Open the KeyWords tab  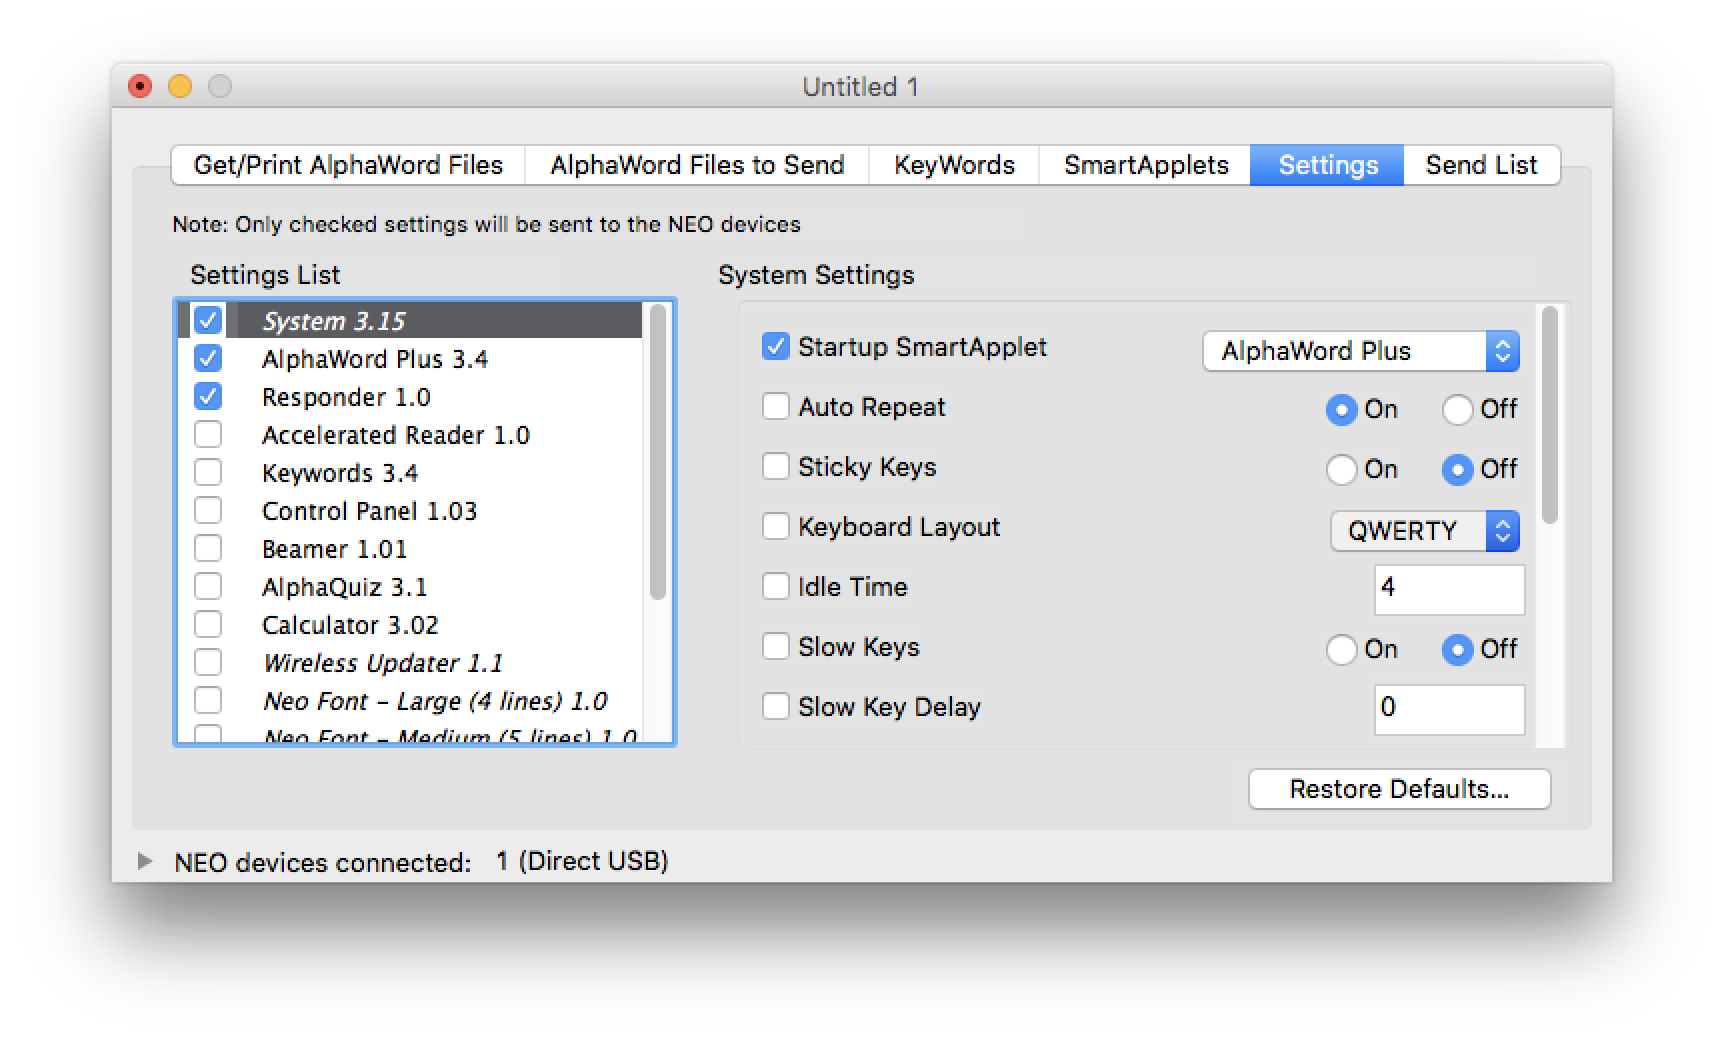pos(954,165)
